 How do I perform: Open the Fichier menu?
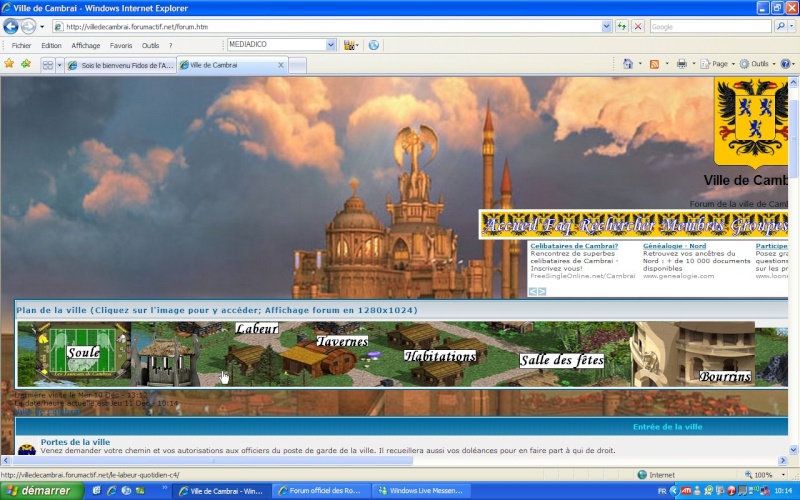21,45
